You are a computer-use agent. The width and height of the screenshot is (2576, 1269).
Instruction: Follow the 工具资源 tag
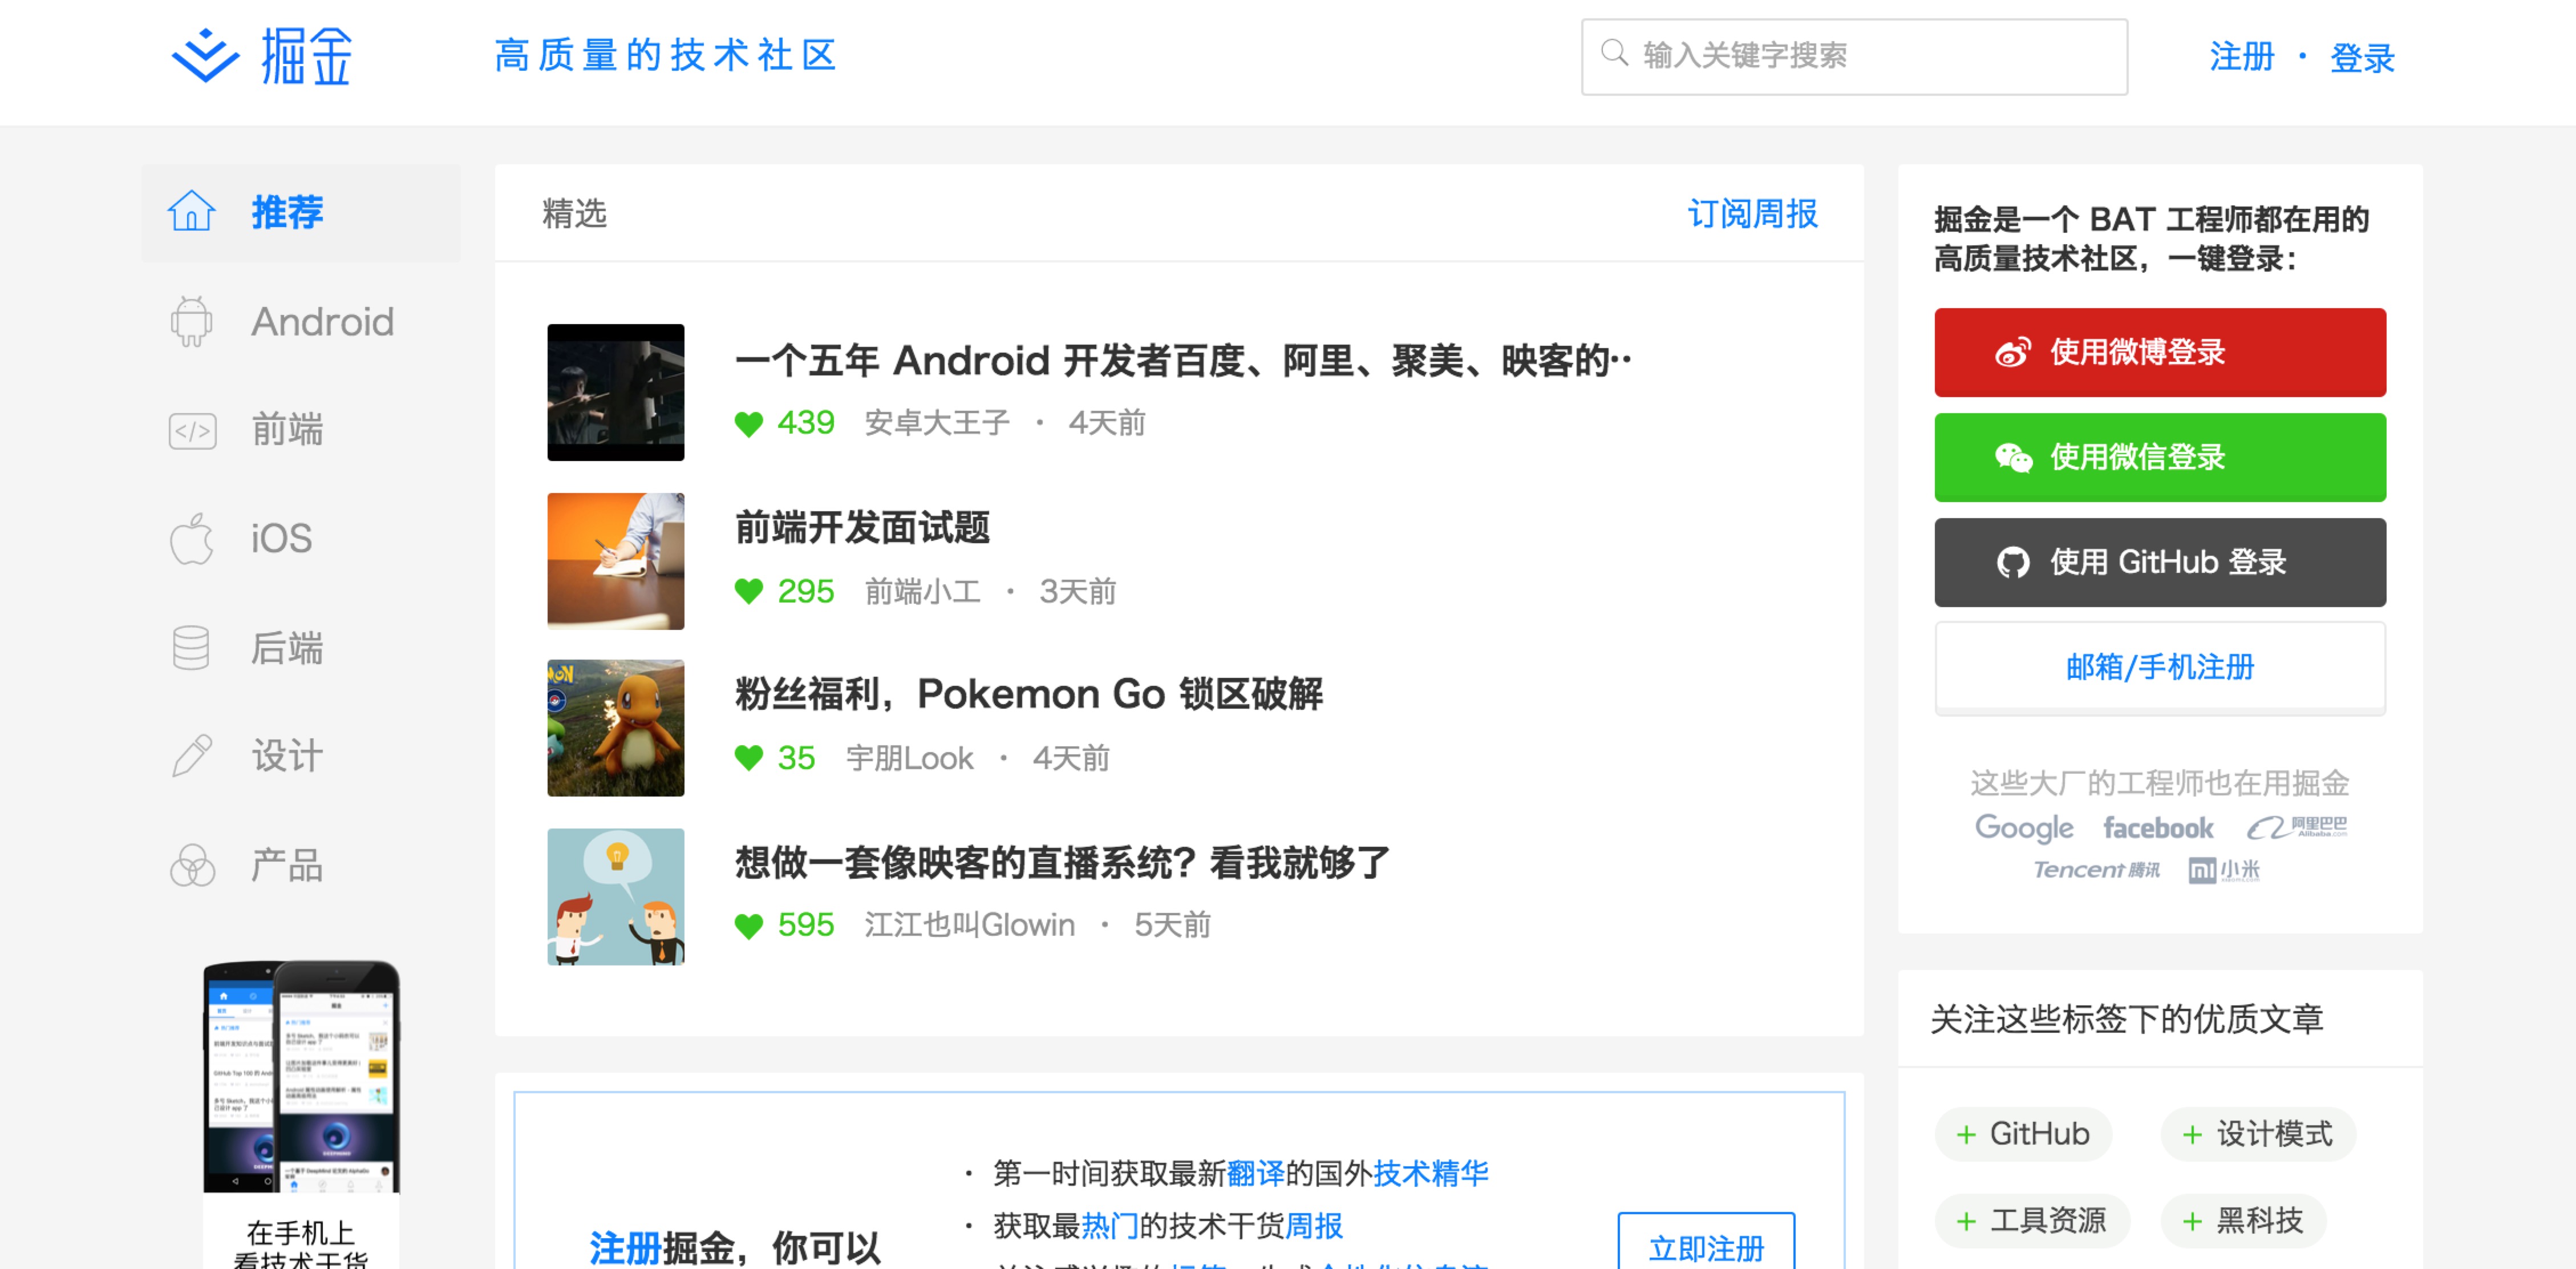(2032, 1221)
